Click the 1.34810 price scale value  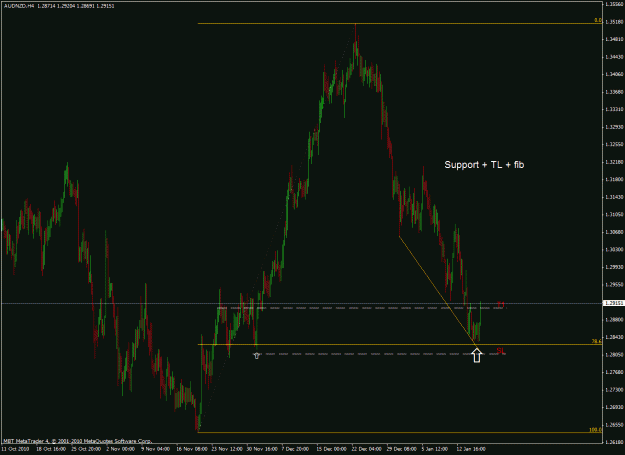pos(614,39)
